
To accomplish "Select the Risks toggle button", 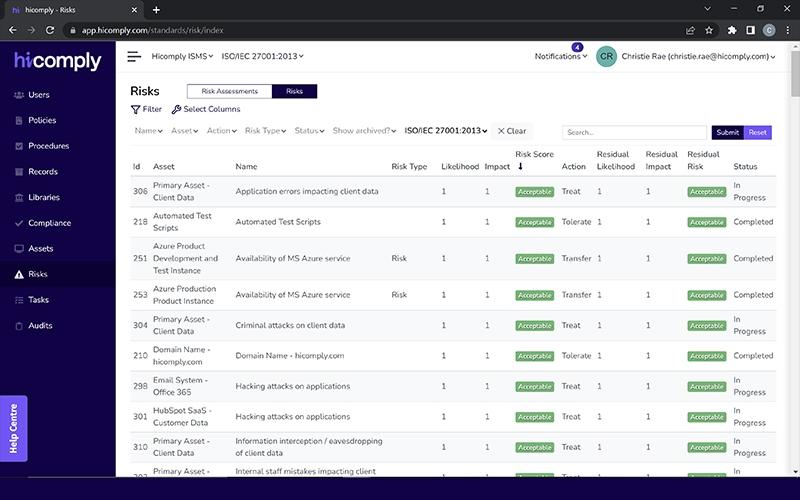I will point(294,91).
